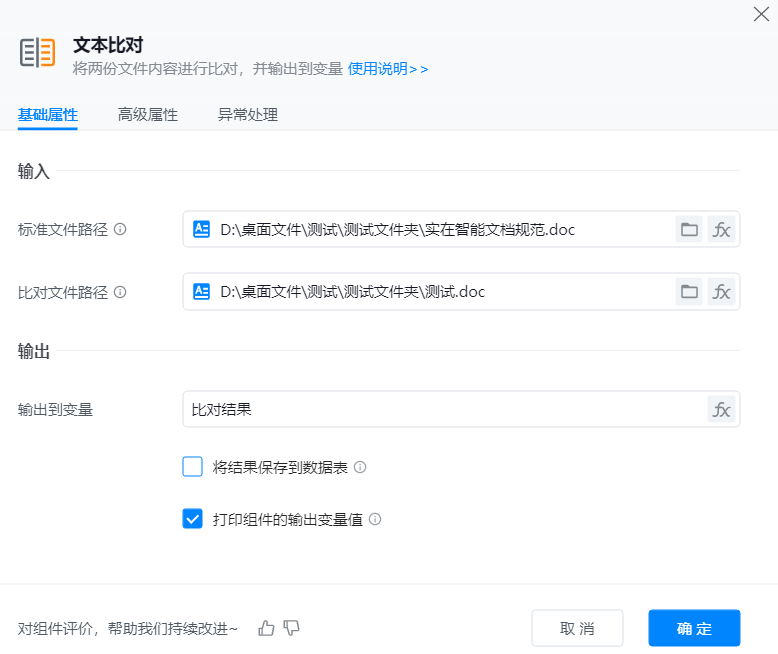Screen dimensions: 778x654
Task: Click fx icon in 输出到变量 field
Action: point(721,409)
